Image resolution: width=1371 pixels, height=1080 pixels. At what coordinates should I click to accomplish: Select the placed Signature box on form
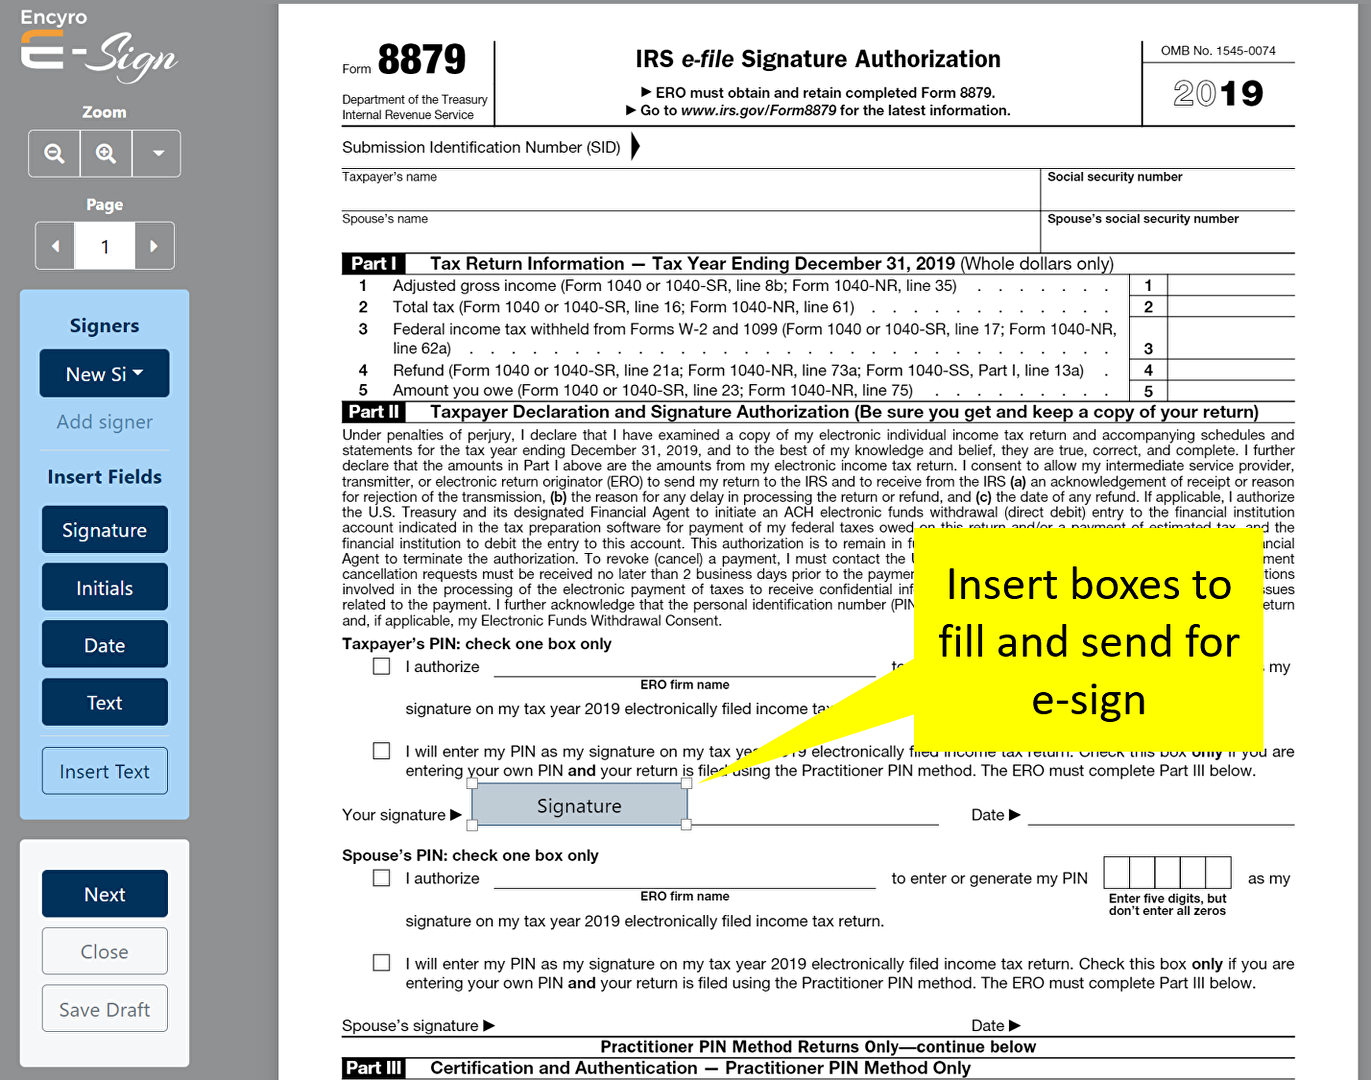coord(579,805)
